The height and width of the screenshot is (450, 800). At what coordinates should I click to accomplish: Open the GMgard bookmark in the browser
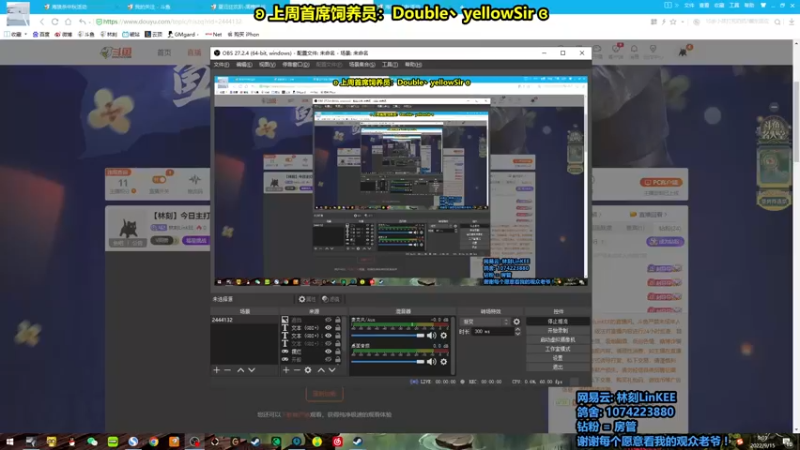pyautogui.click(x=182, y=34)
